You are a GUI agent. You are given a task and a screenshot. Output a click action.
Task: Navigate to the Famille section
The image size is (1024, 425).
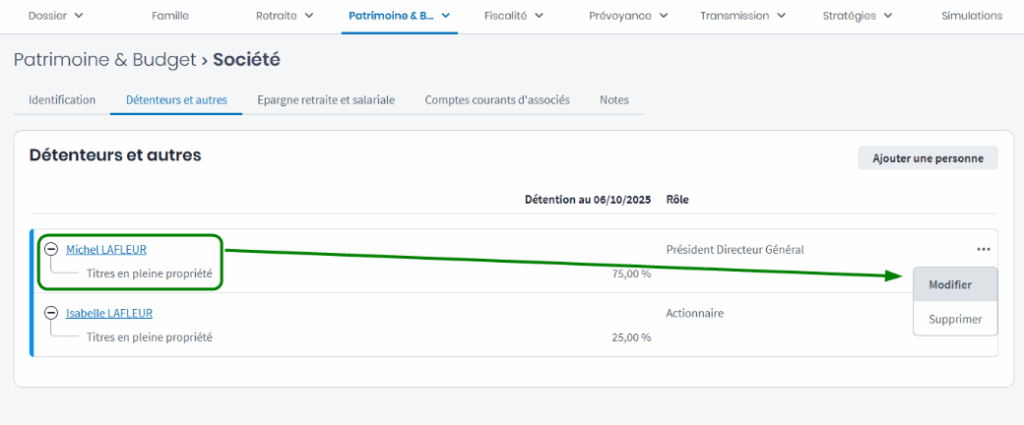click(170, 16)
